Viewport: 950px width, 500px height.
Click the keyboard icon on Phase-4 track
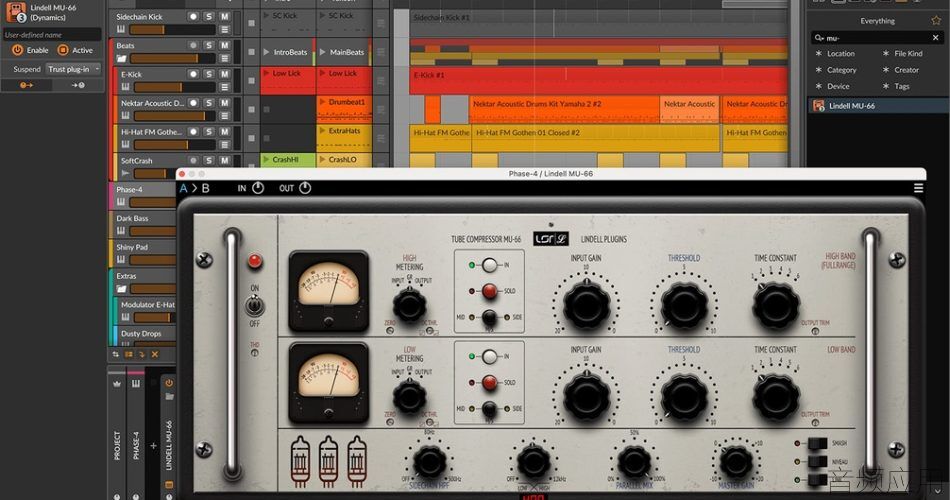(121, 202)
